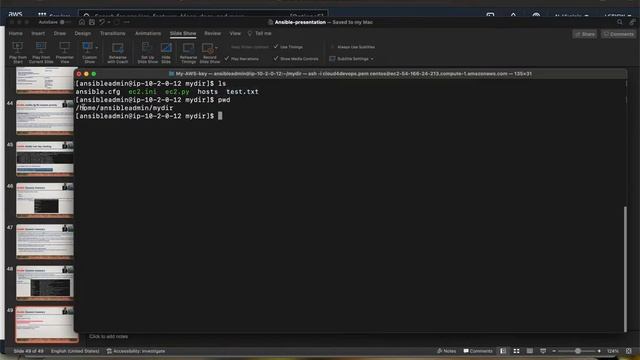Screen dimensions: 640x360
Task: Open the Home ribbon tab
Action: pos(16,33)
